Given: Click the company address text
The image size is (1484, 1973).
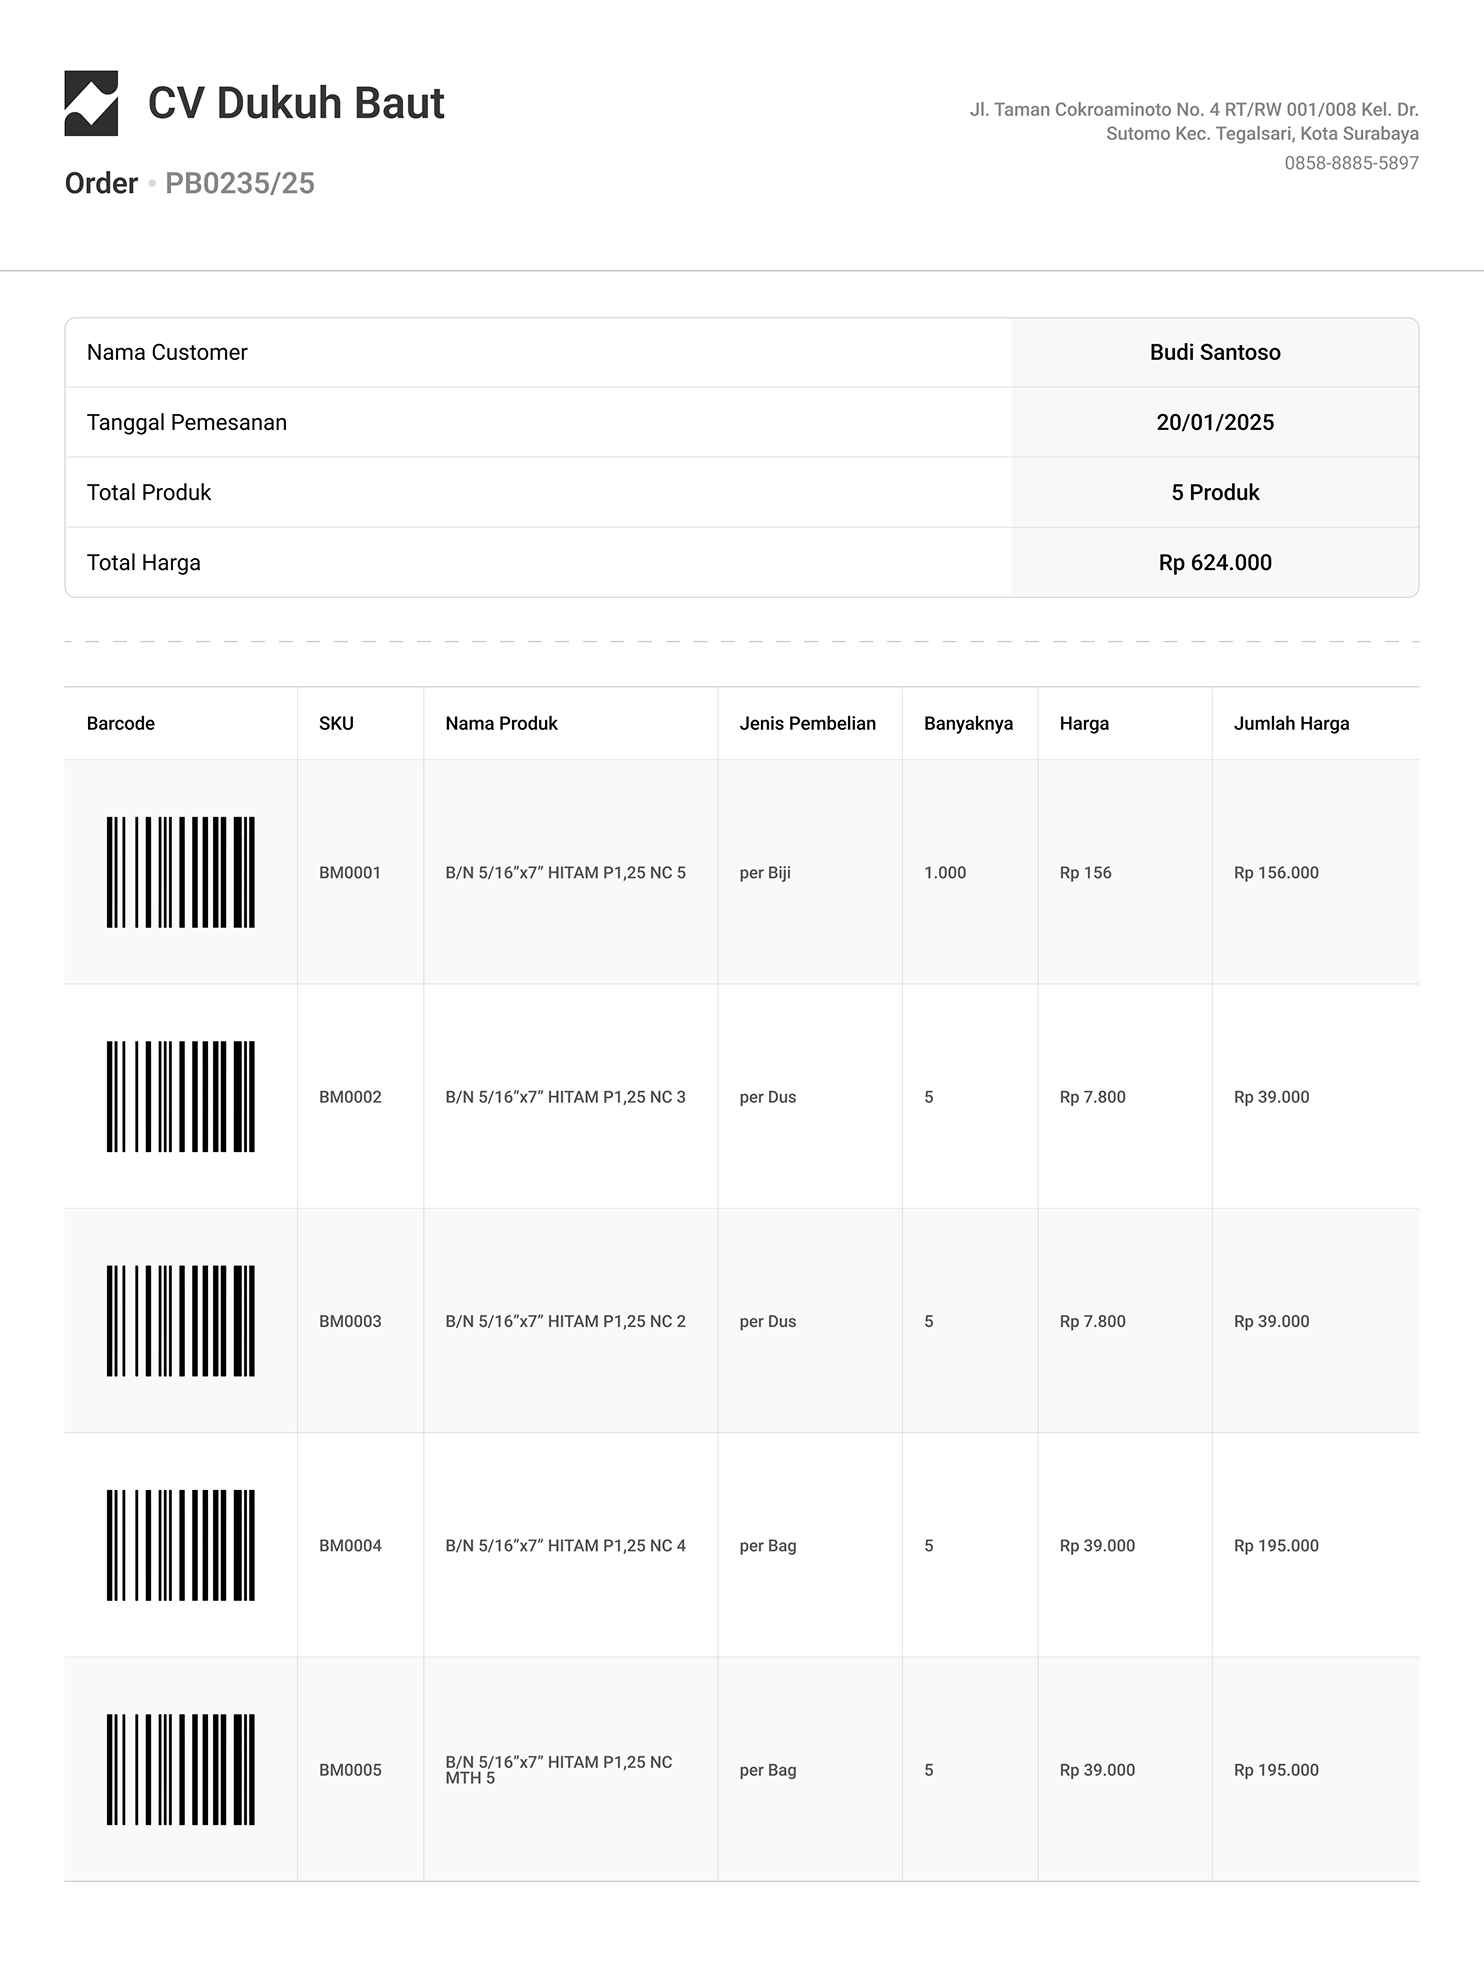Looking at the screenshot, I should click(1194, 121).
